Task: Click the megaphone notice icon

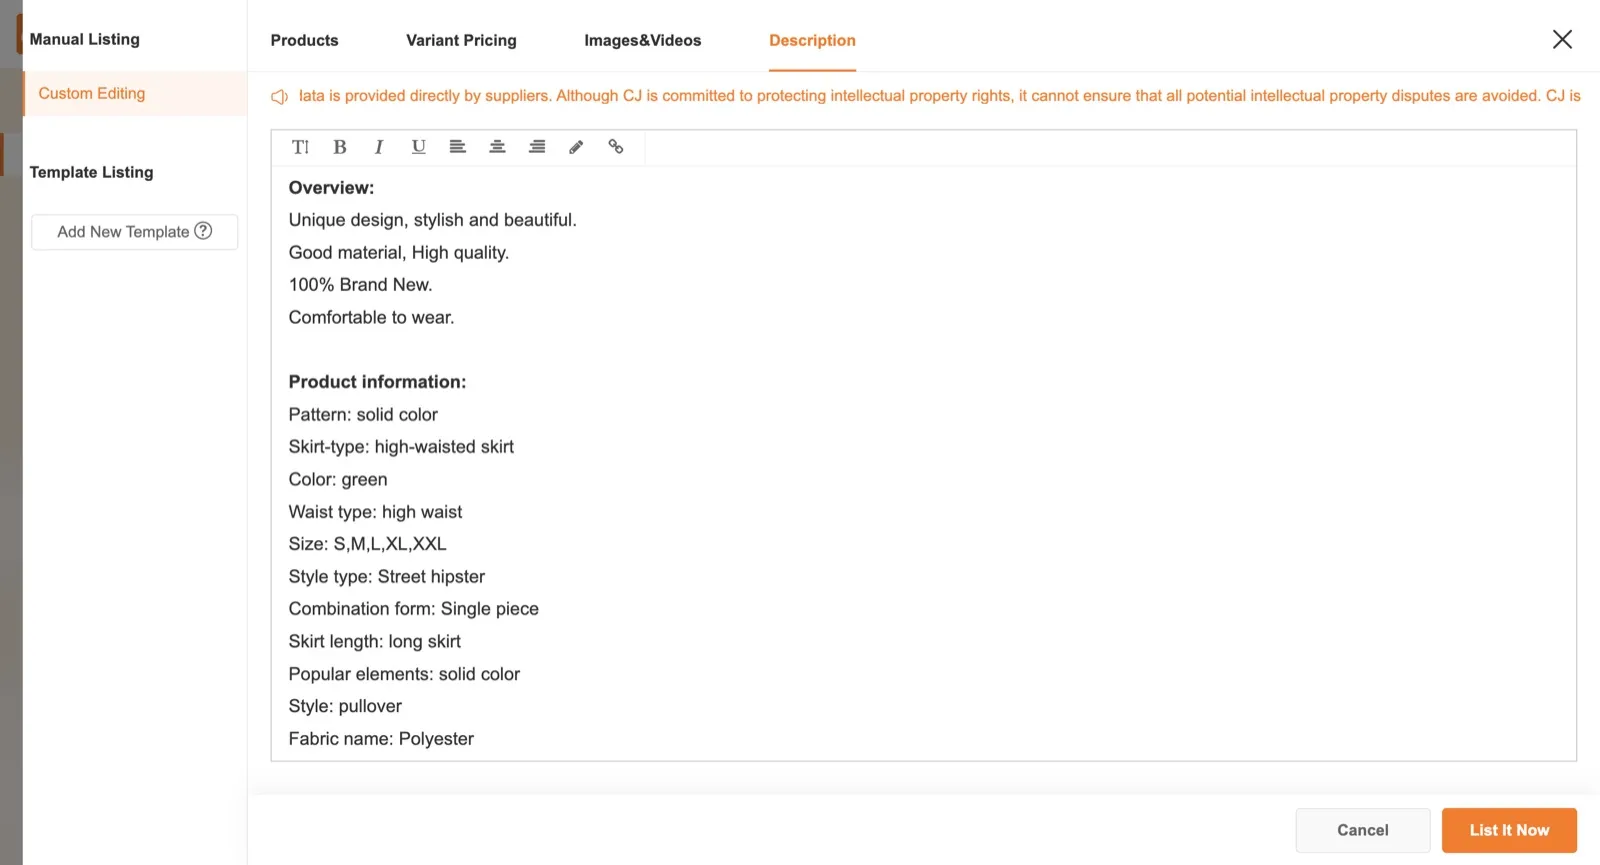Action: pyautogui.click(x=280, y=96)
